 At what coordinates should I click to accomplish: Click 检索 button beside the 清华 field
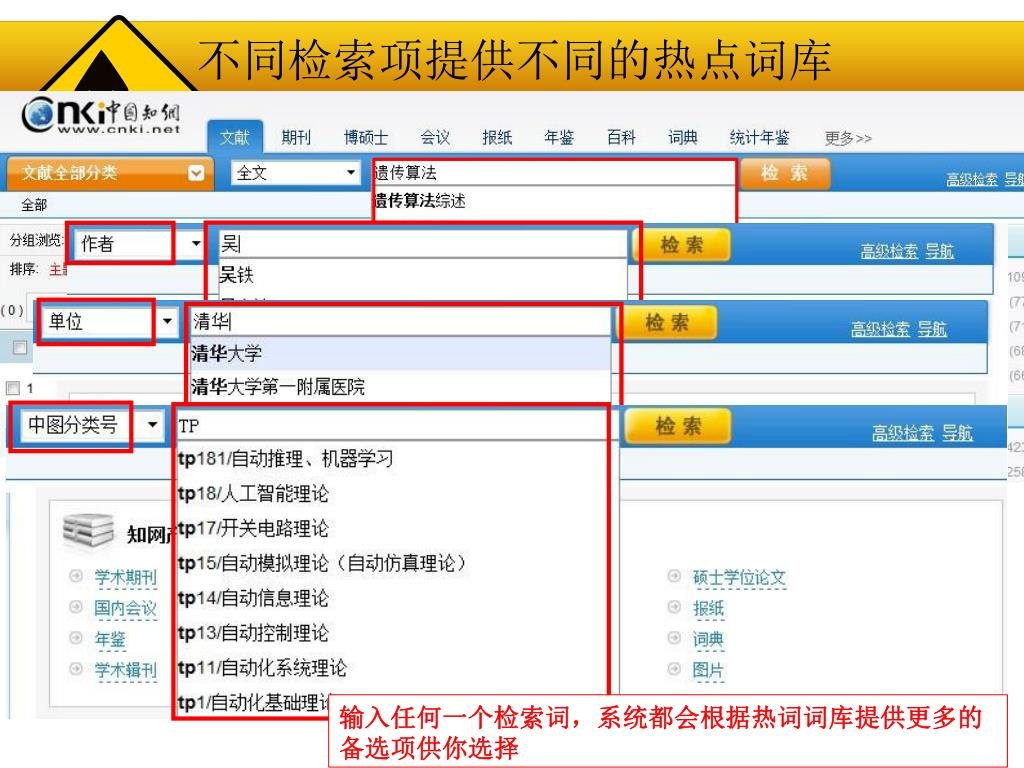667,323
